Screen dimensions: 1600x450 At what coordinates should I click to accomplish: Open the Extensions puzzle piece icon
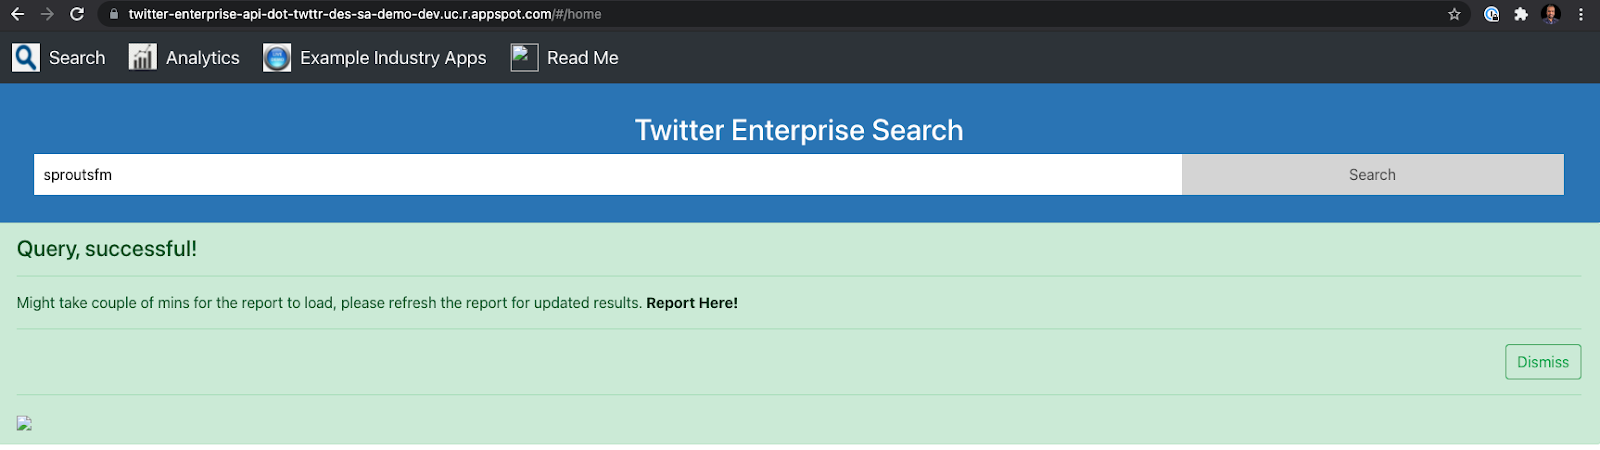click(1521, 14)
